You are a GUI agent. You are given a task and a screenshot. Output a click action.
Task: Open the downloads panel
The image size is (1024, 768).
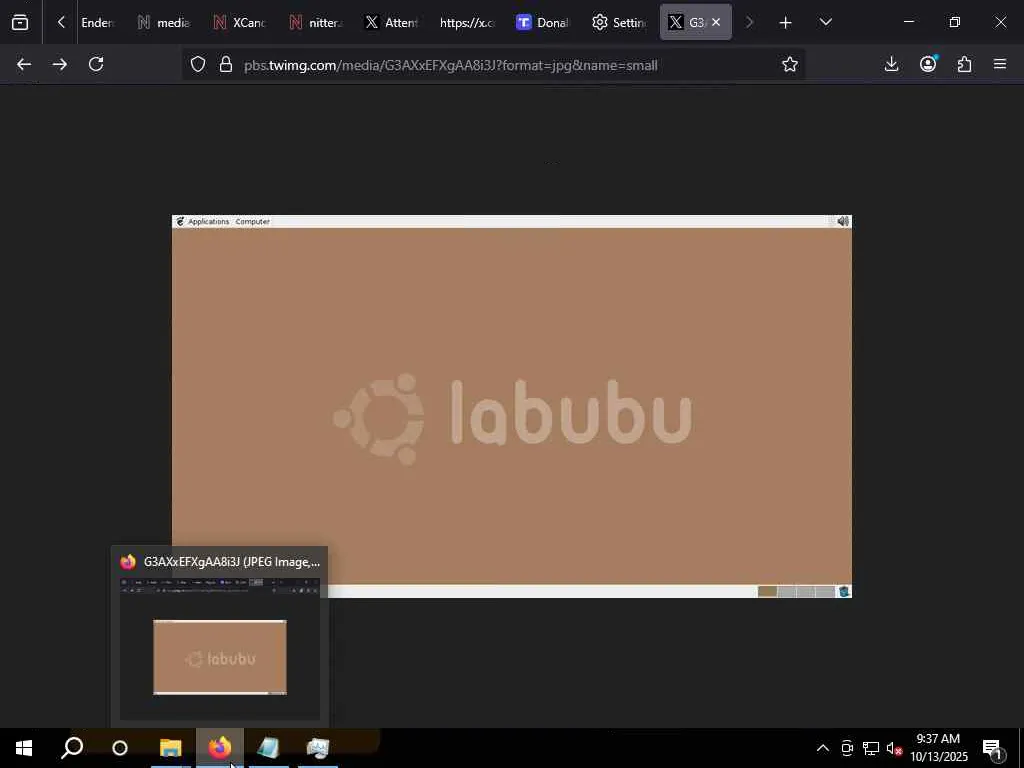891,64
